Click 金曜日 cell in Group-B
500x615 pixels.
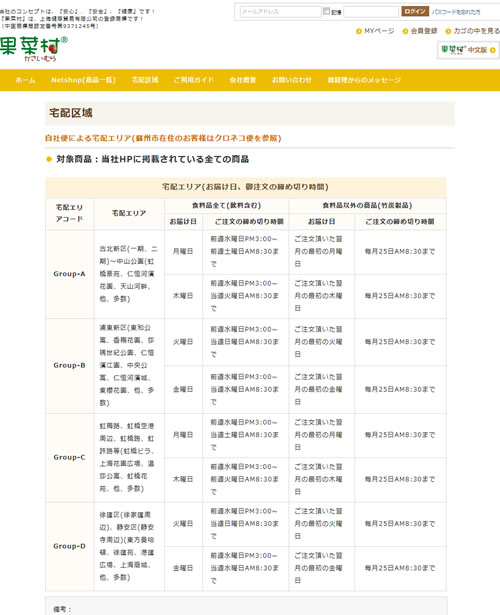tap(183, 389)
